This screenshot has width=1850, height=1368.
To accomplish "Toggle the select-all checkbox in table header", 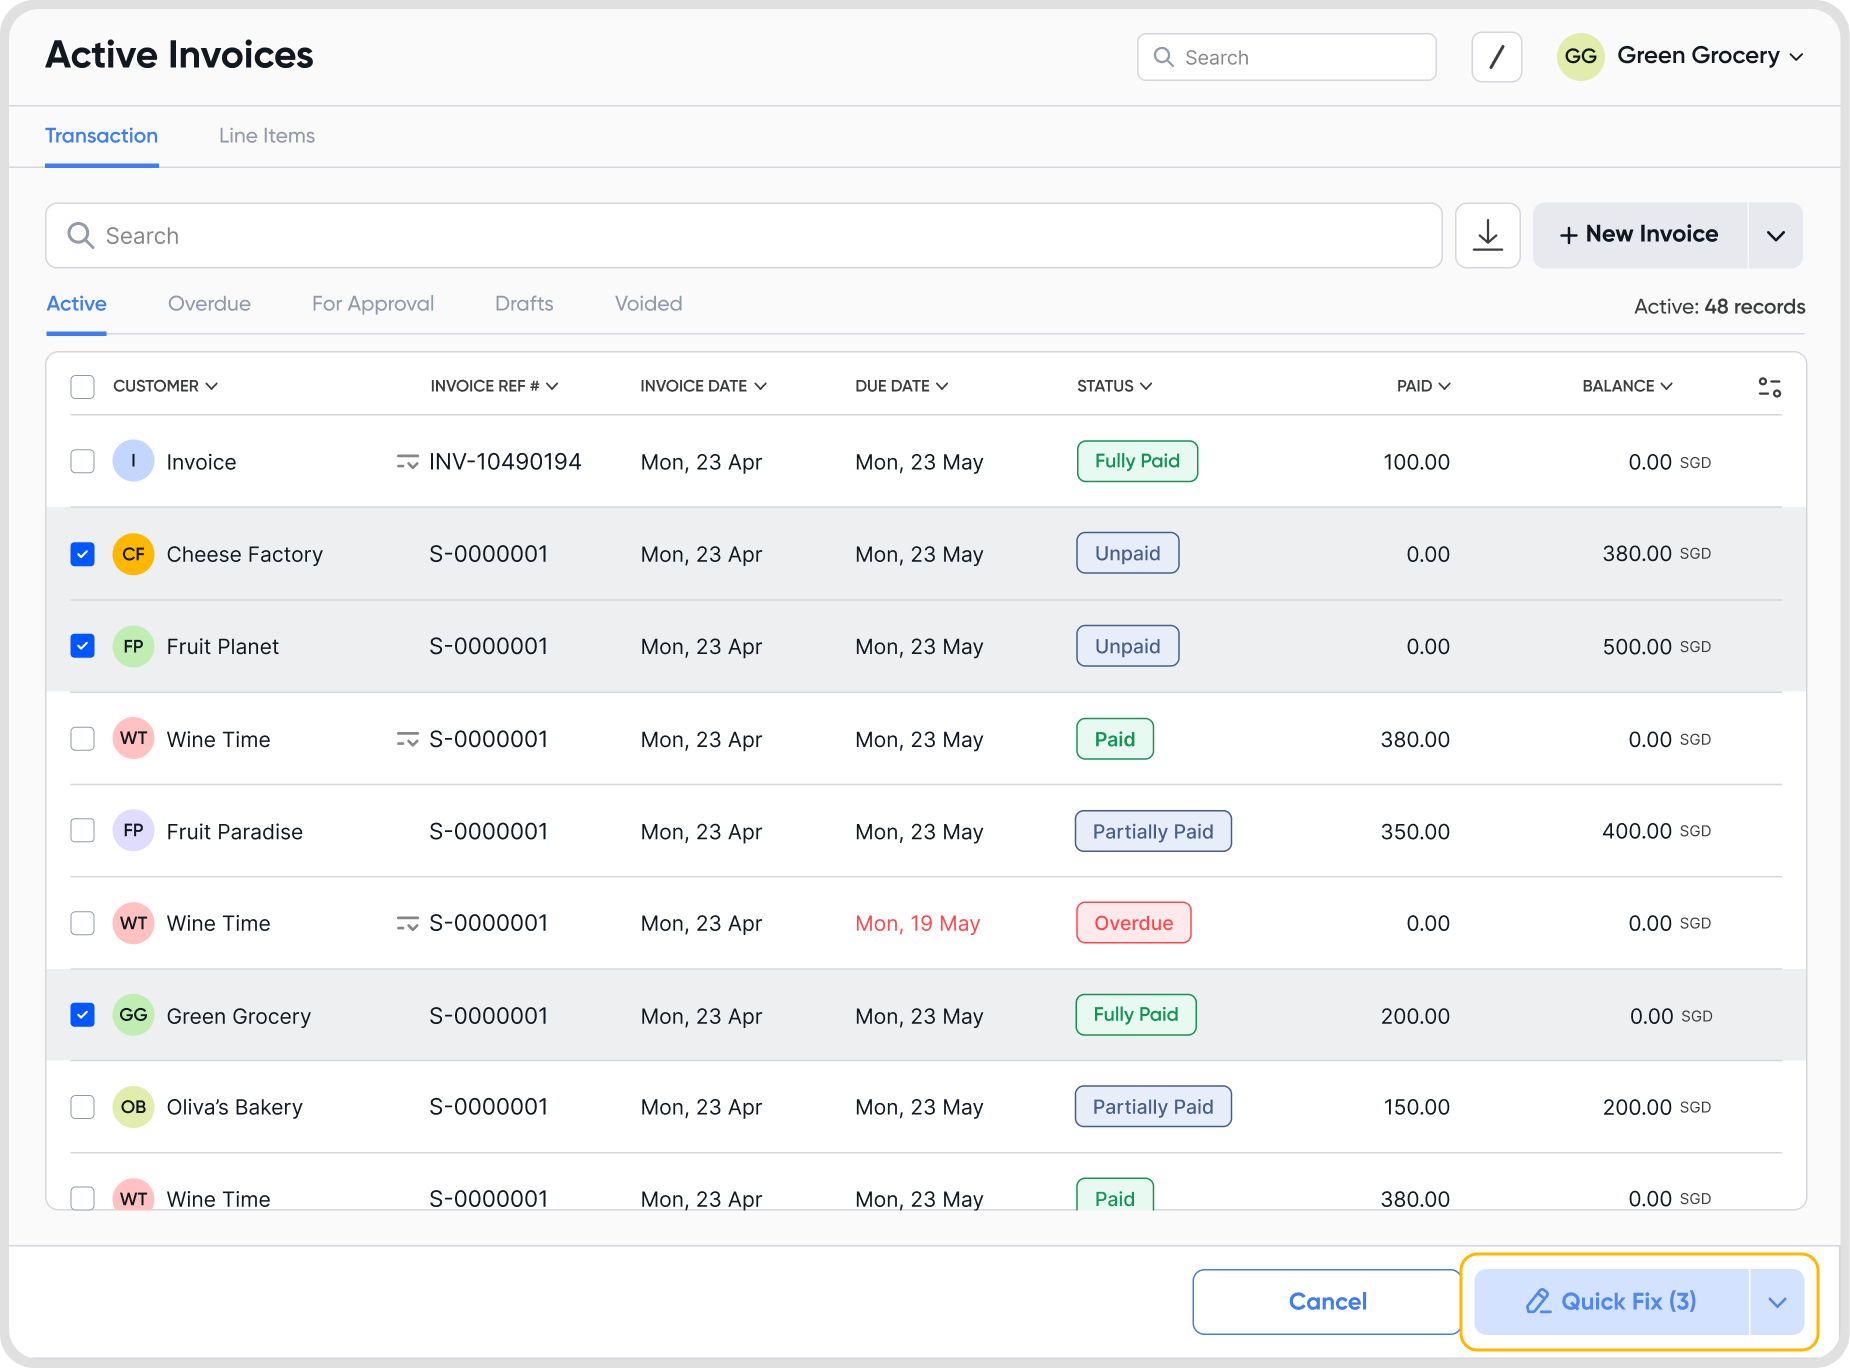I will point(83,387).
